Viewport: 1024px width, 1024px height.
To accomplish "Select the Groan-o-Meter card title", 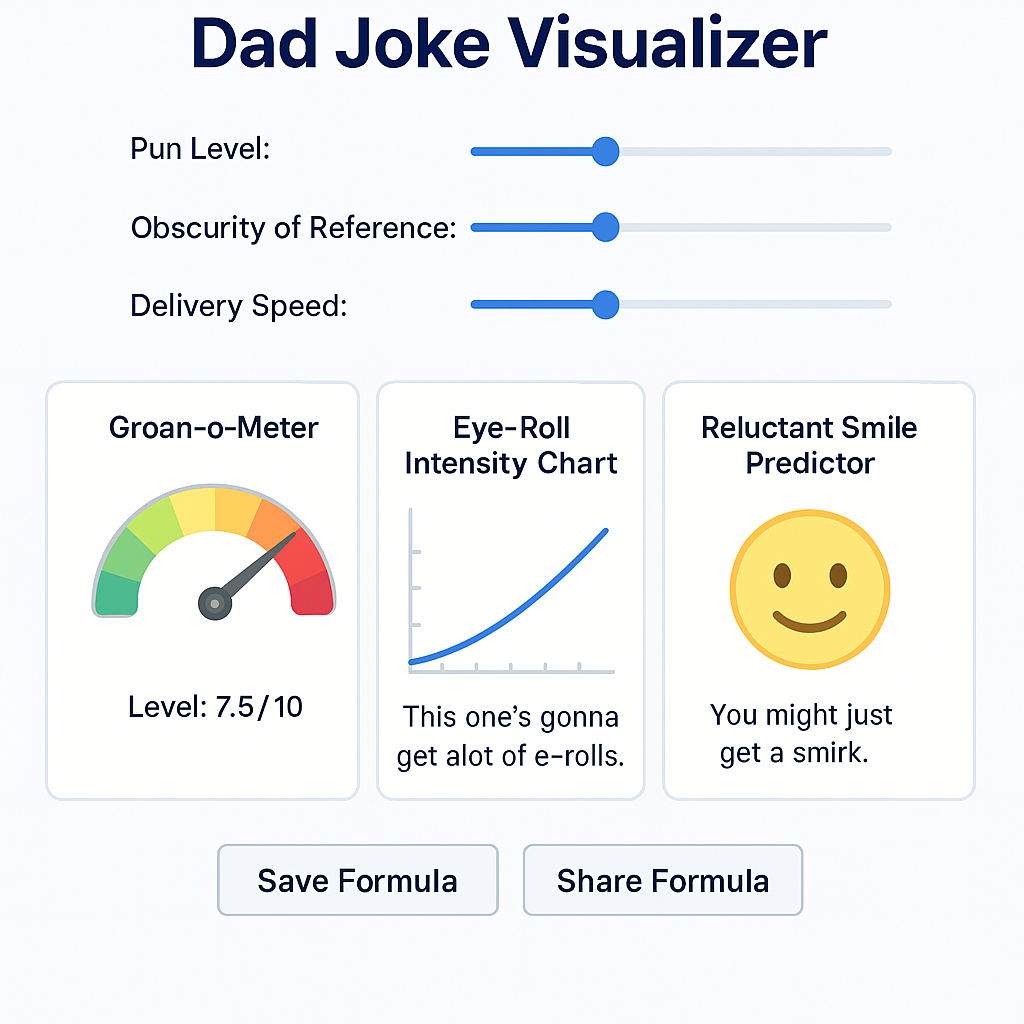I will click(x=213, y=428).
